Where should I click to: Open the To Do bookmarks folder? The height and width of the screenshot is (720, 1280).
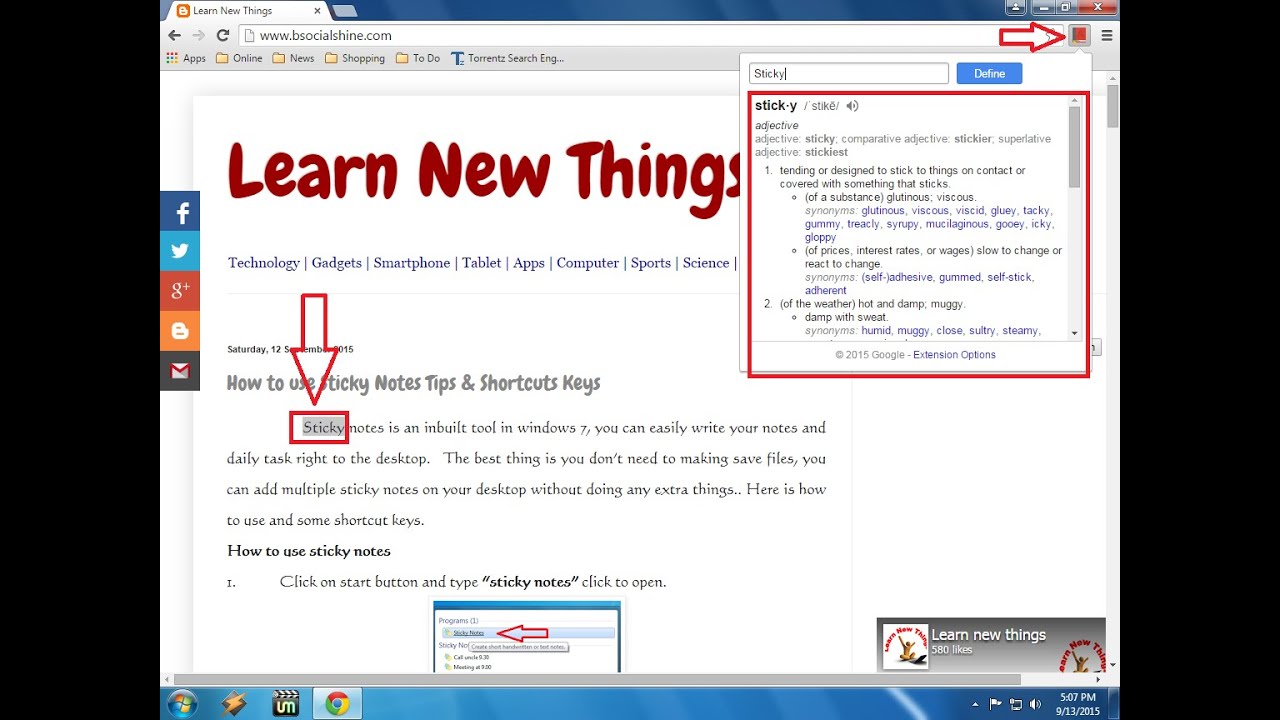click(418, 58)
